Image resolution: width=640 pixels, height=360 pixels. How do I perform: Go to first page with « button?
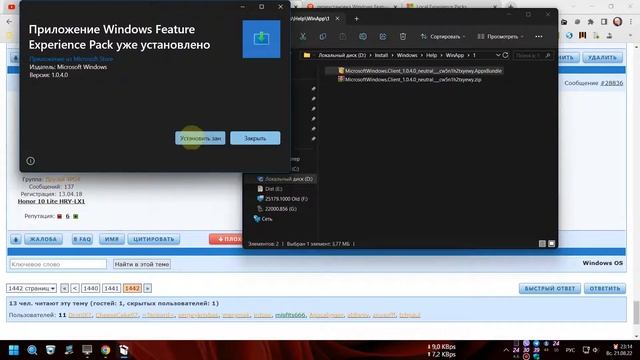tap(64, 288)
